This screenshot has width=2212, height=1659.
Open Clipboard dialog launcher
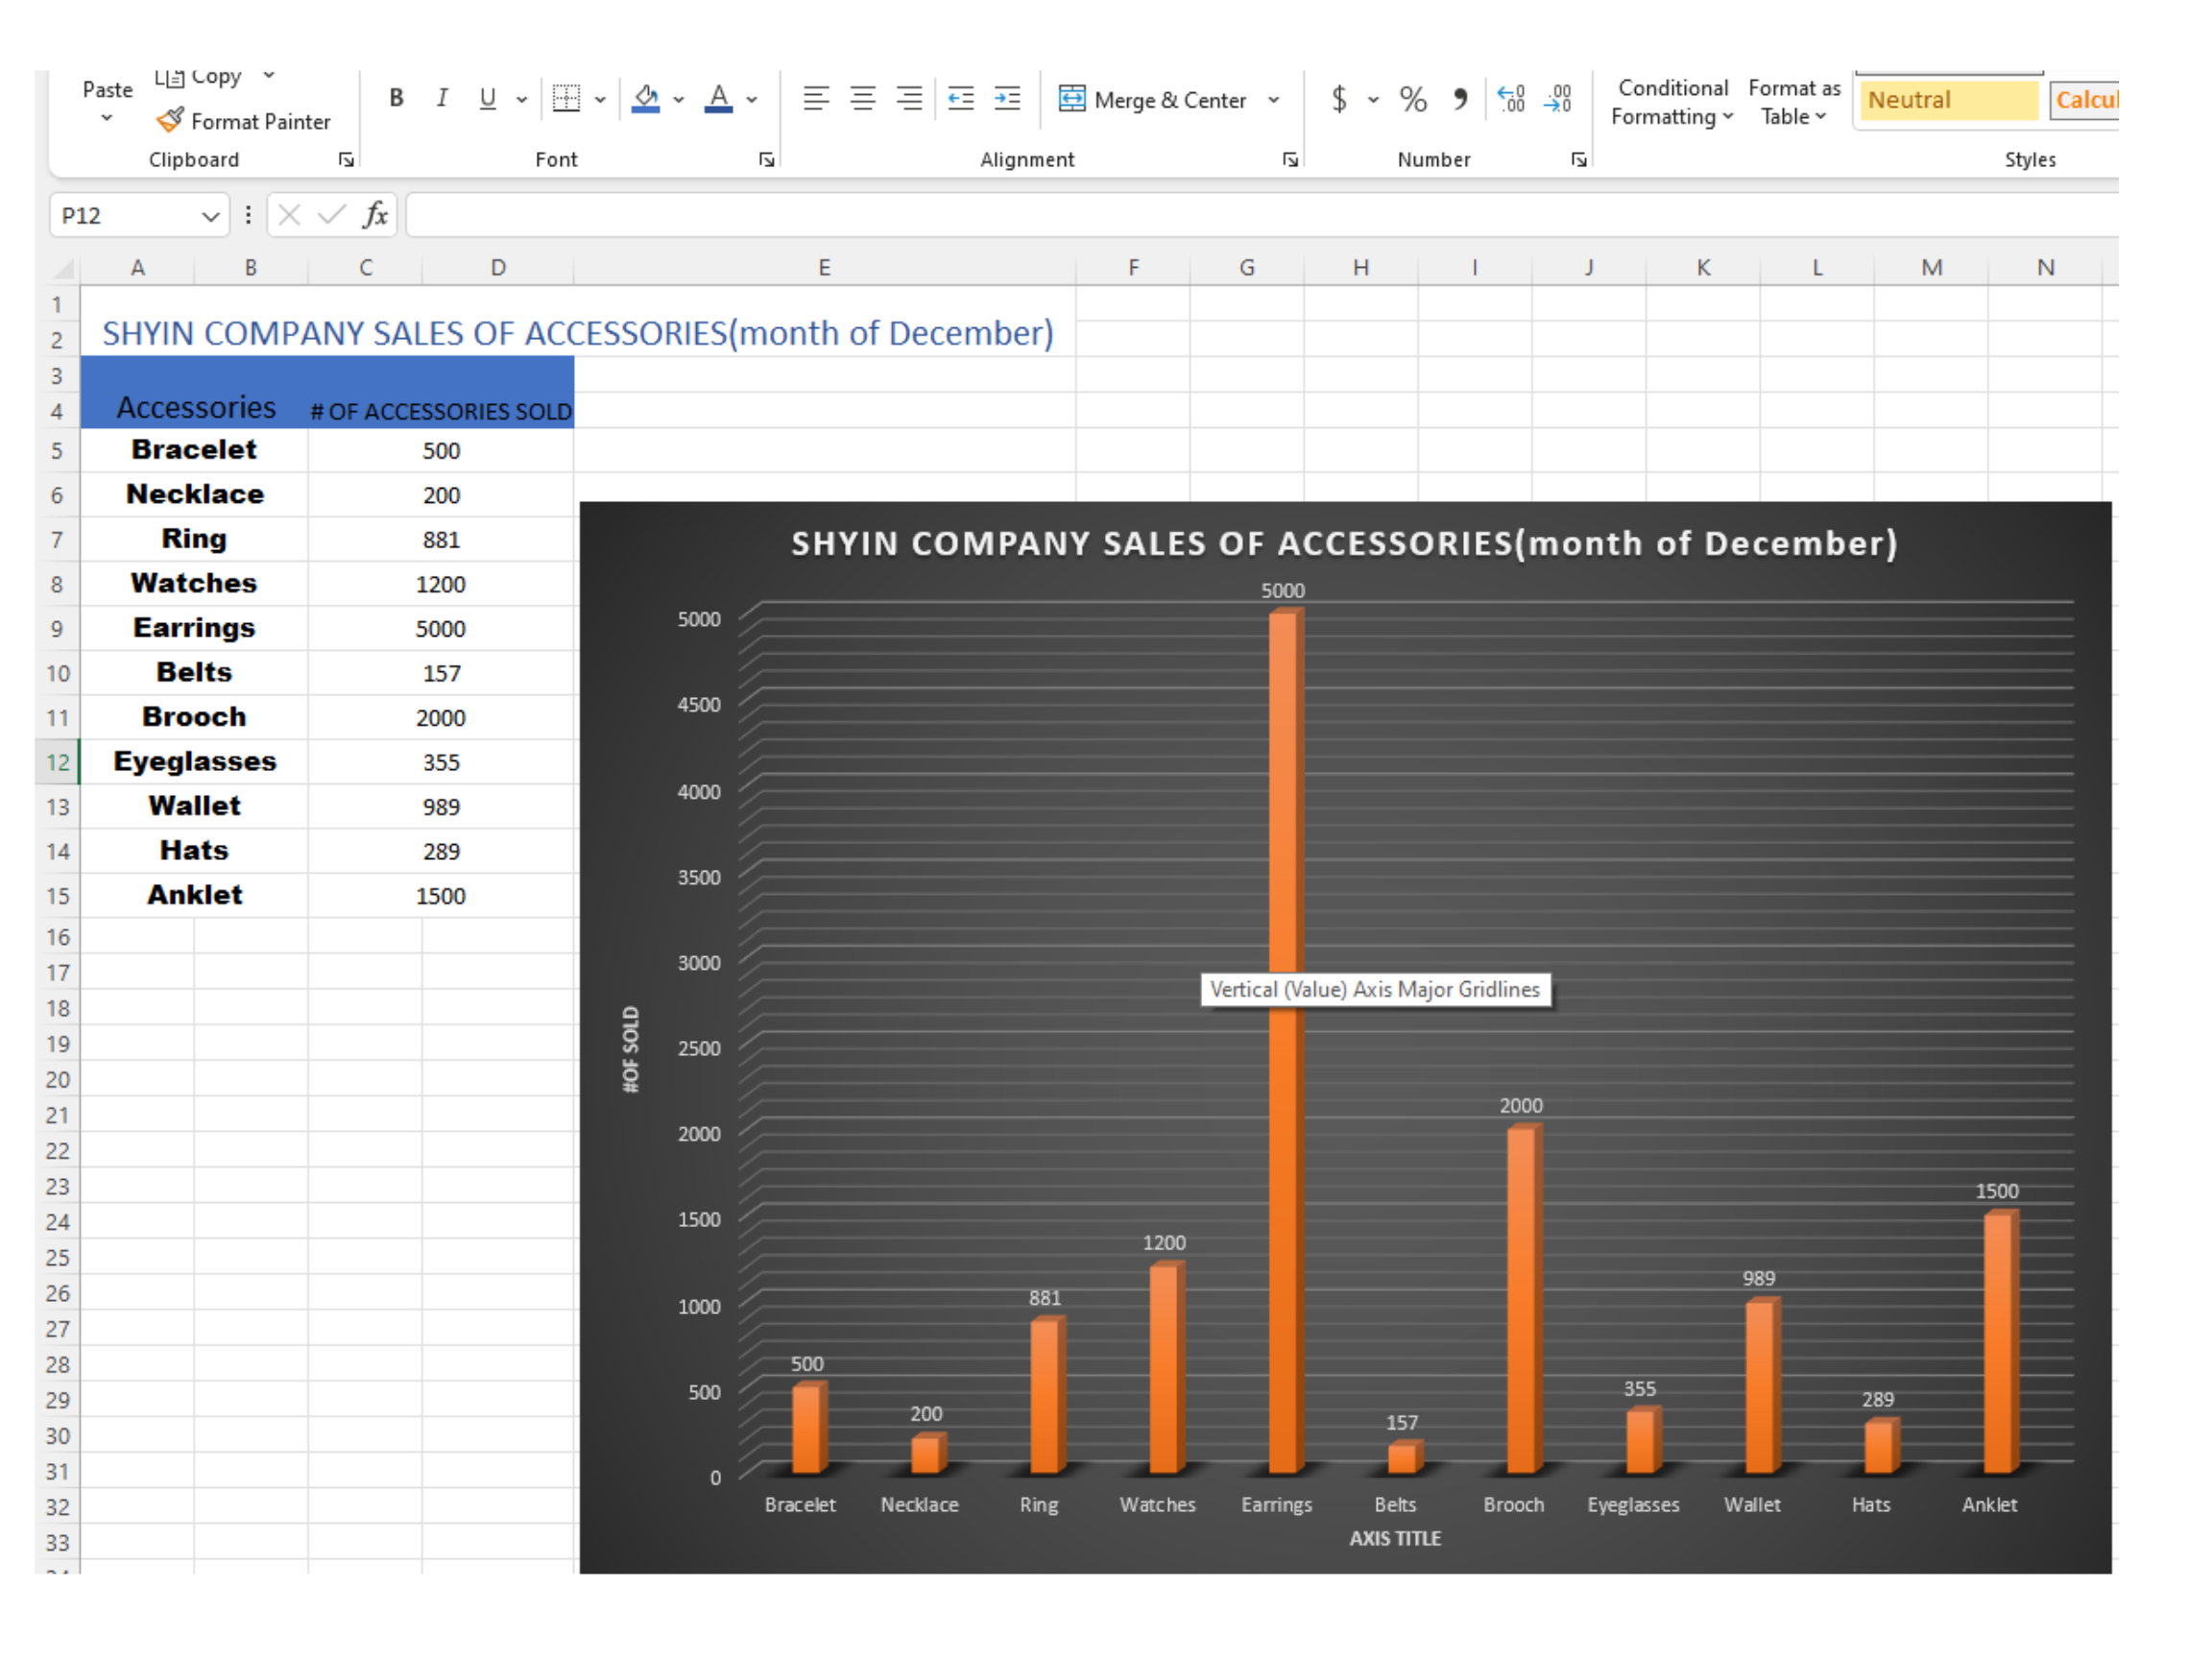coord(346,159)
